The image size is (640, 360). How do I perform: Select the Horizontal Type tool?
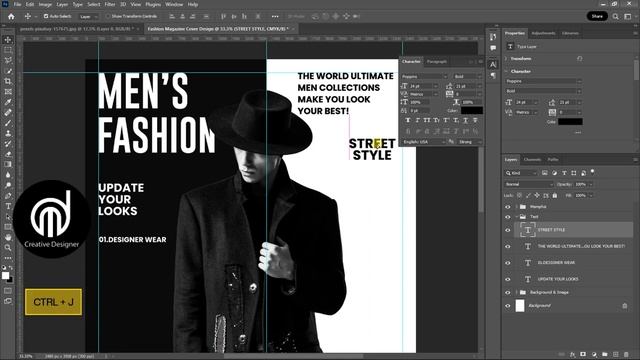8,206
